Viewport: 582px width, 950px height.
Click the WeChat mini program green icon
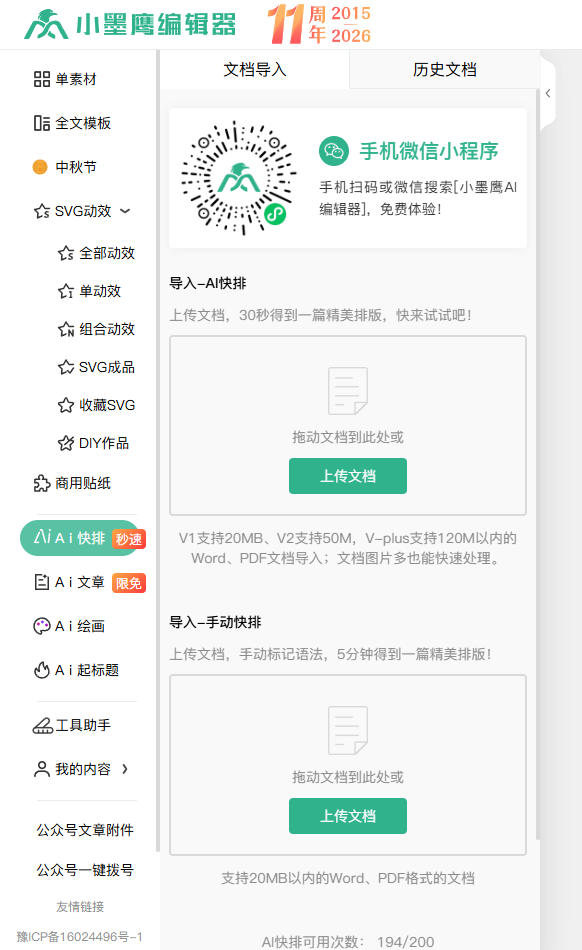334,151
